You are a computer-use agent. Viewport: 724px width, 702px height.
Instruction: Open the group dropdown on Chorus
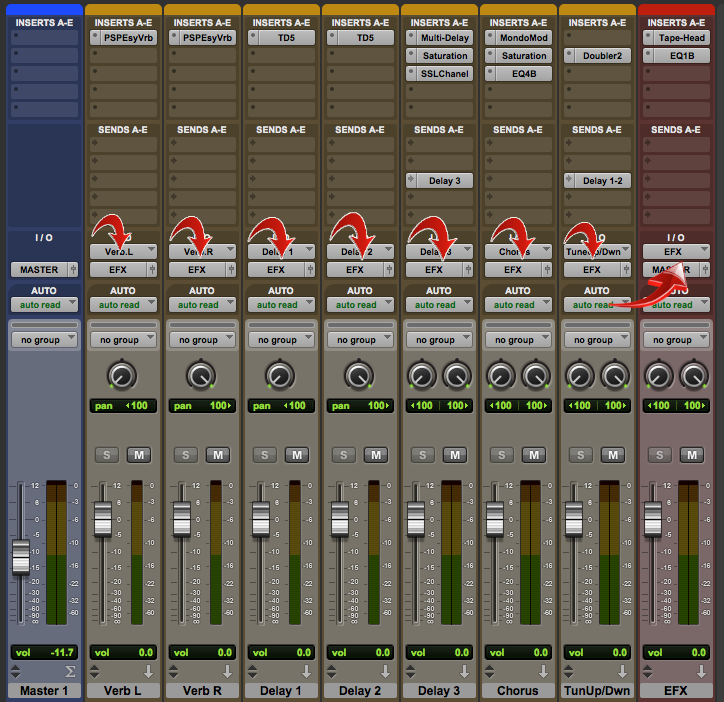point(519,340)
